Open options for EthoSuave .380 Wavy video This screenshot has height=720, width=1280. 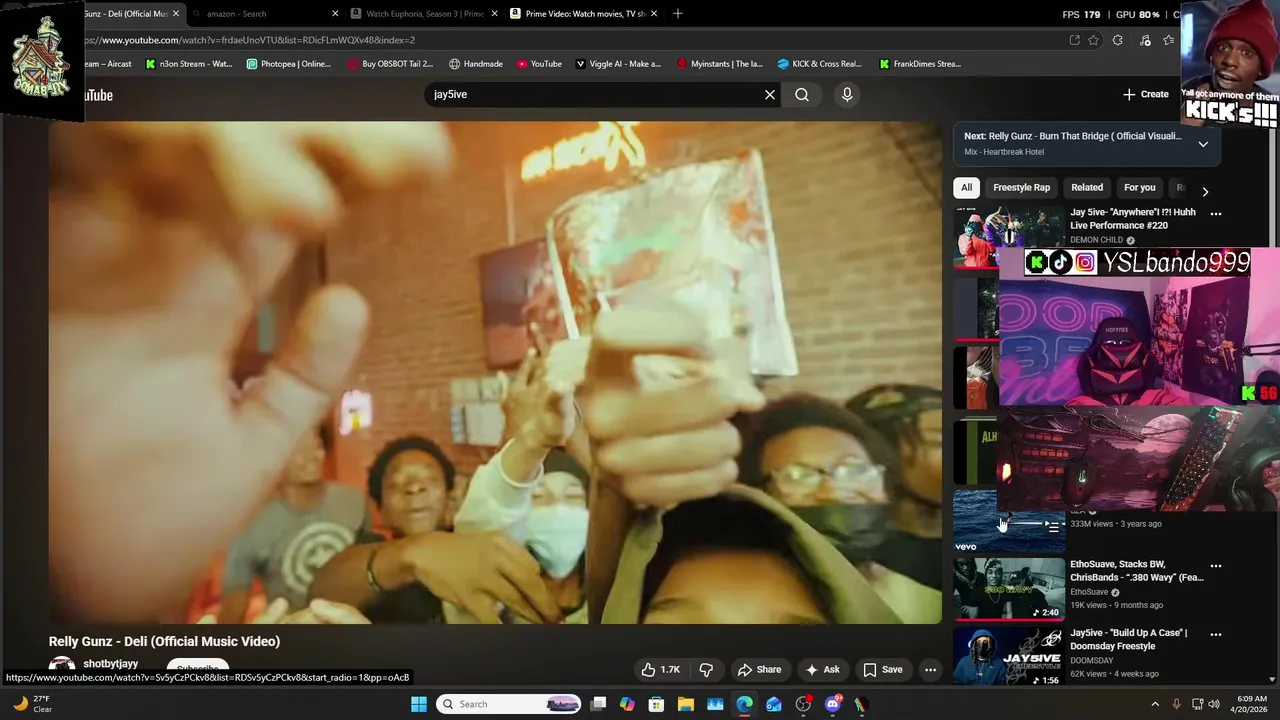pyautogui.click(x=1216, y=565)
